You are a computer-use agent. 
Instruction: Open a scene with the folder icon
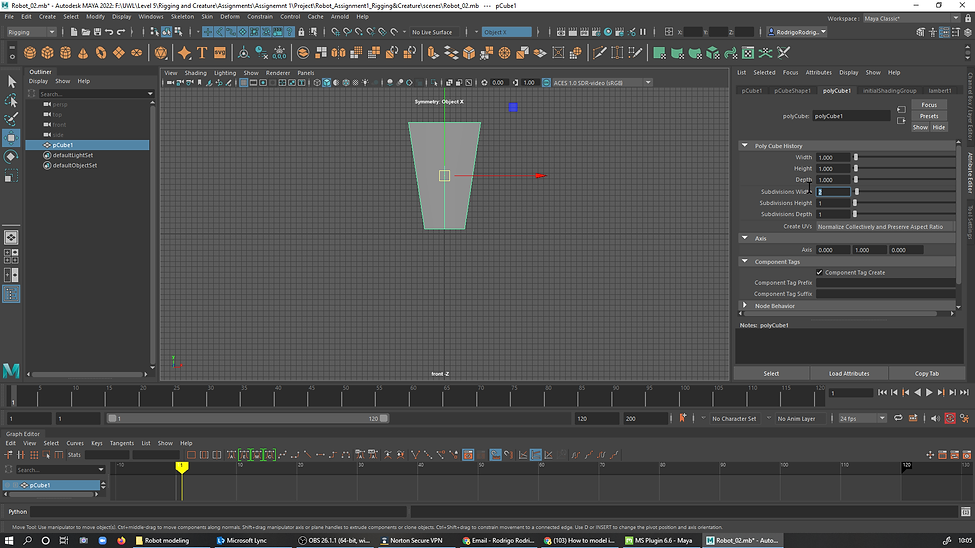coord(85,32)
